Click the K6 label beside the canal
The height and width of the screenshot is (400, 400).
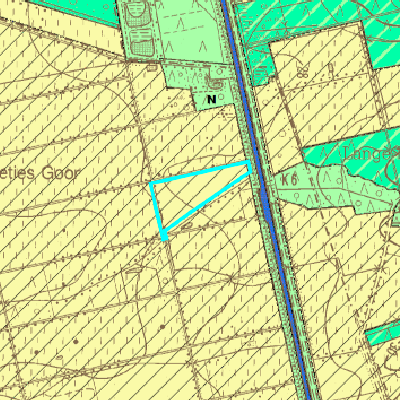pyautogui.click(x=289, y=180)
